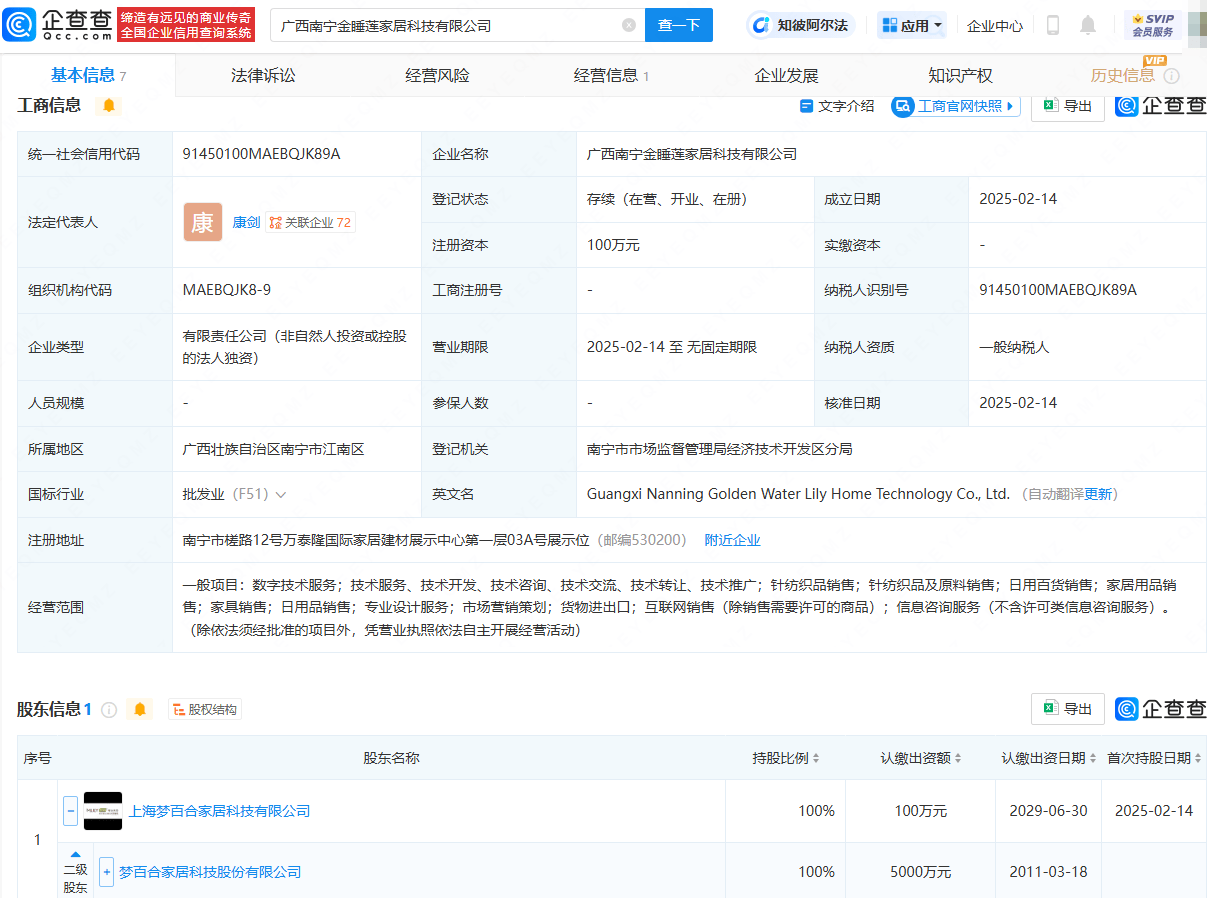This screenshot has width=1207, height=898.
Task: Open 知彼阿尔法 tool
Action: pos(801,25)
